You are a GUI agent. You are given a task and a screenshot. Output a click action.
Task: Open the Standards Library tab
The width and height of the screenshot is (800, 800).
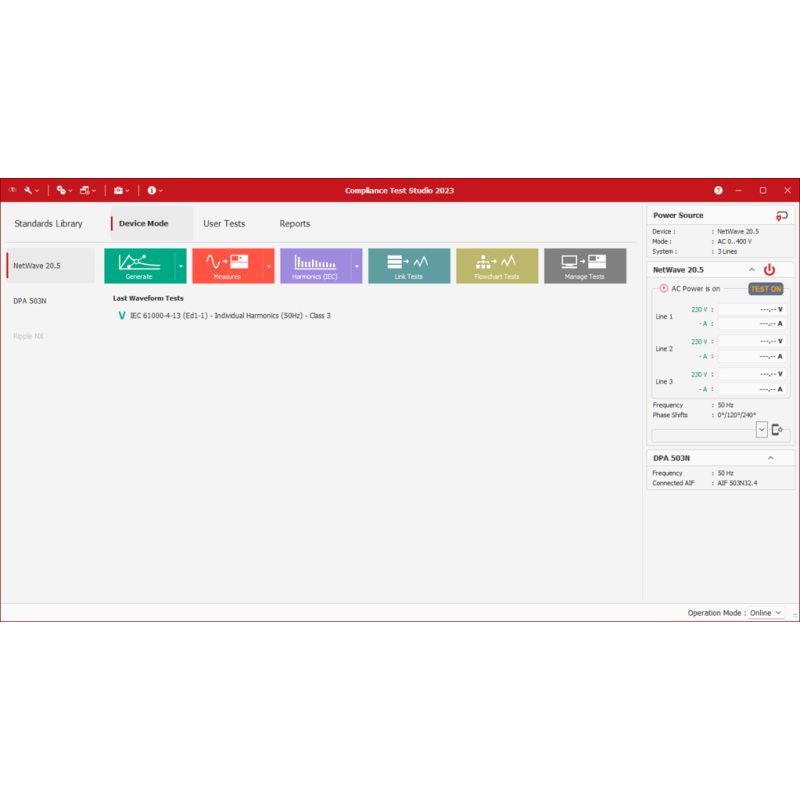[x=48, y=223]
